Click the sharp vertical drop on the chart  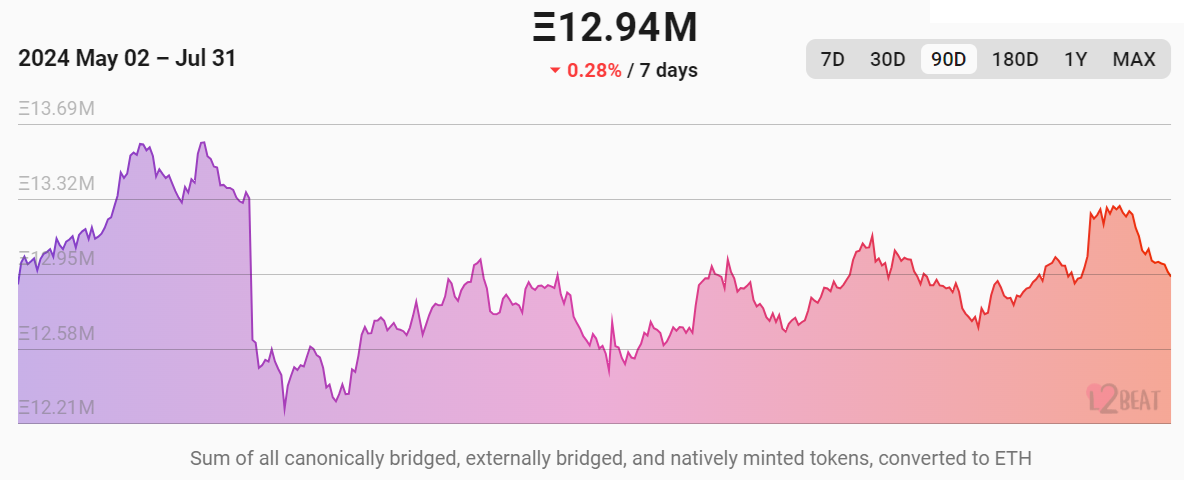pos(251,268)
